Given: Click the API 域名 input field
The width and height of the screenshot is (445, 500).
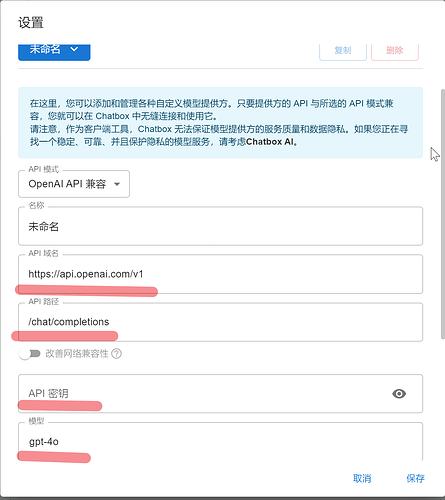Looking at the screenshot, I should [x=220, y=274].
